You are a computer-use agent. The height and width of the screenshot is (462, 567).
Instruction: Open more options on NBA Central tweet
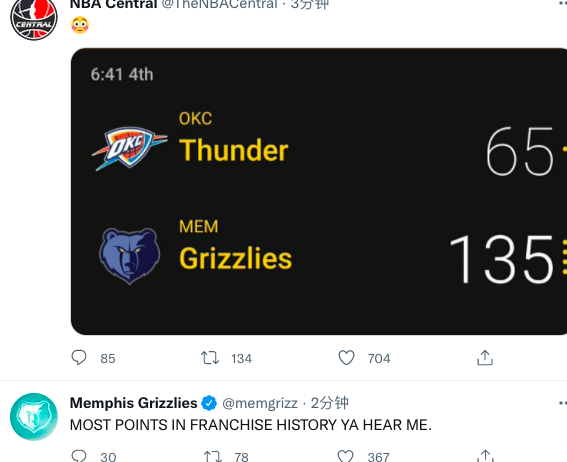563,4
